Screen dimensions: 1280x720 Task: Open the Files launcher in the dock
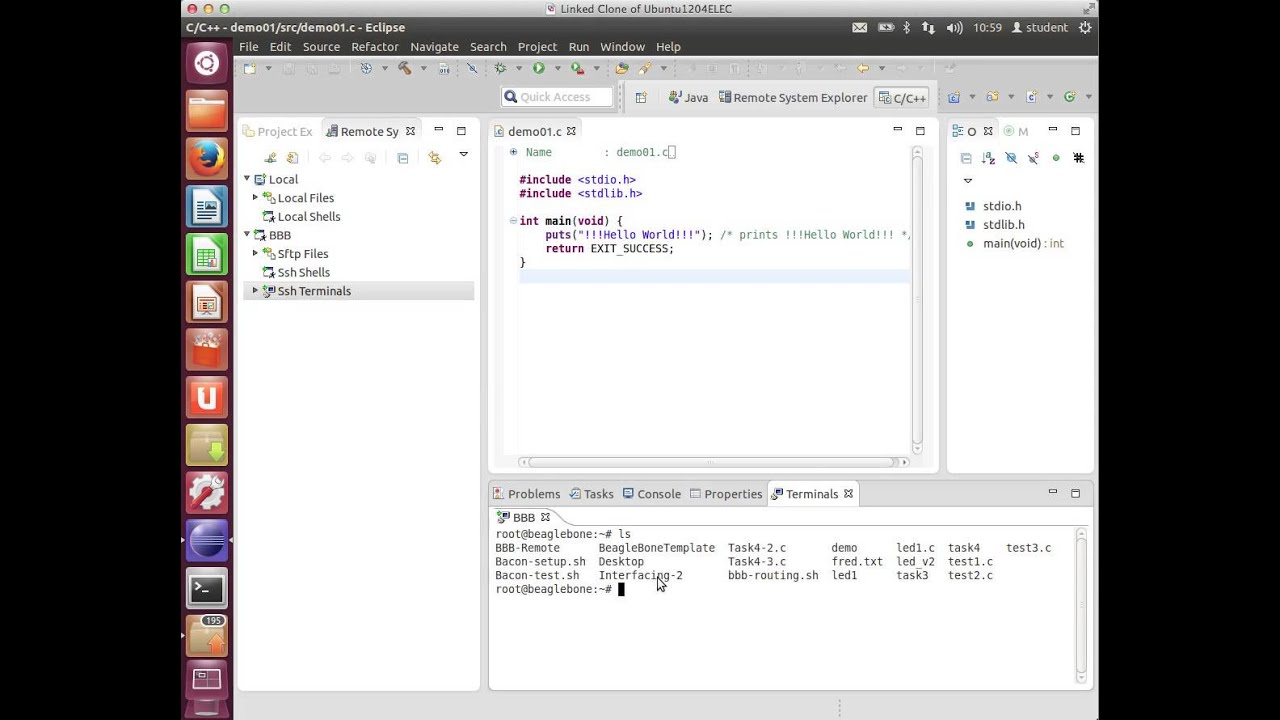point(207,111)
